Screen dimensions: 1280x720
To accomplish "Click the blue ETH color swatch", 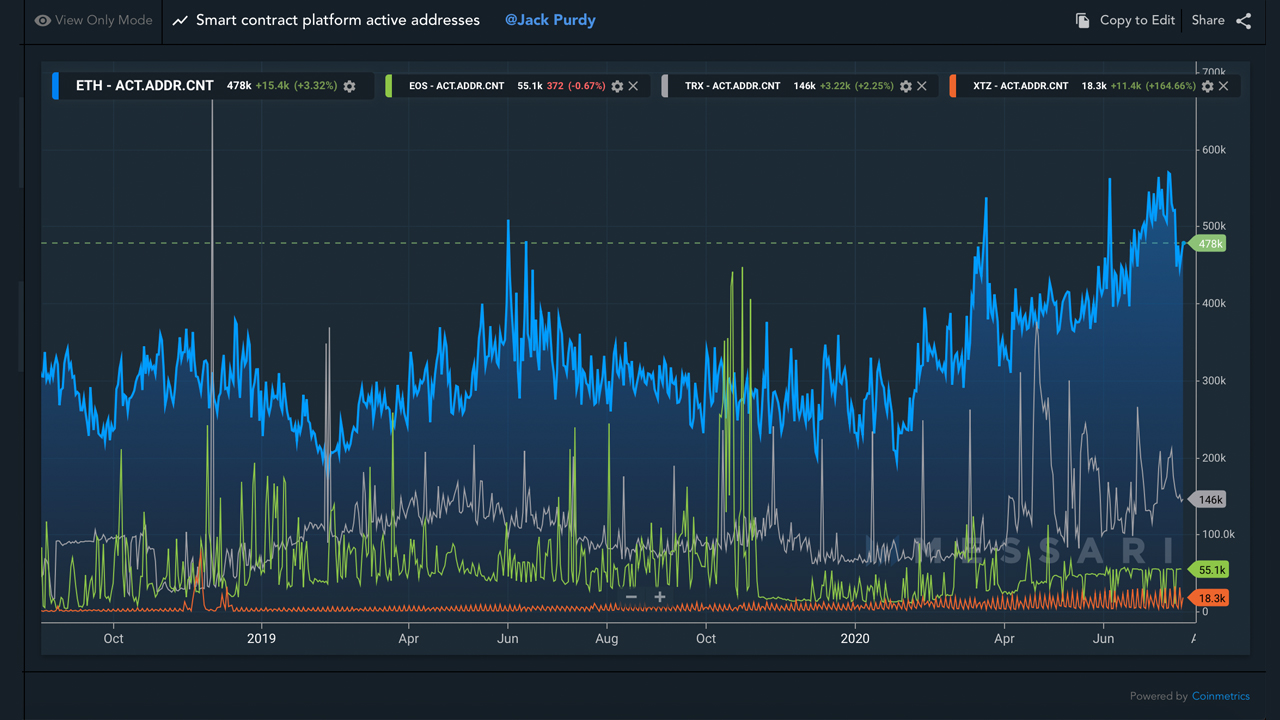I will tap(54, 86).
